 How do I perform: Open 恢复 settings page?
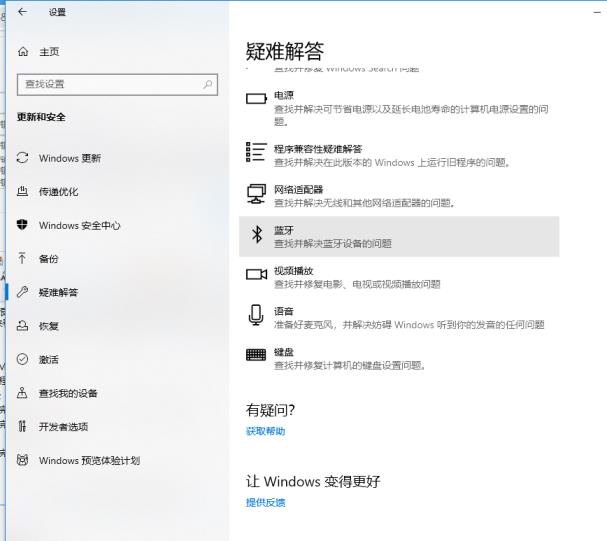49,326
